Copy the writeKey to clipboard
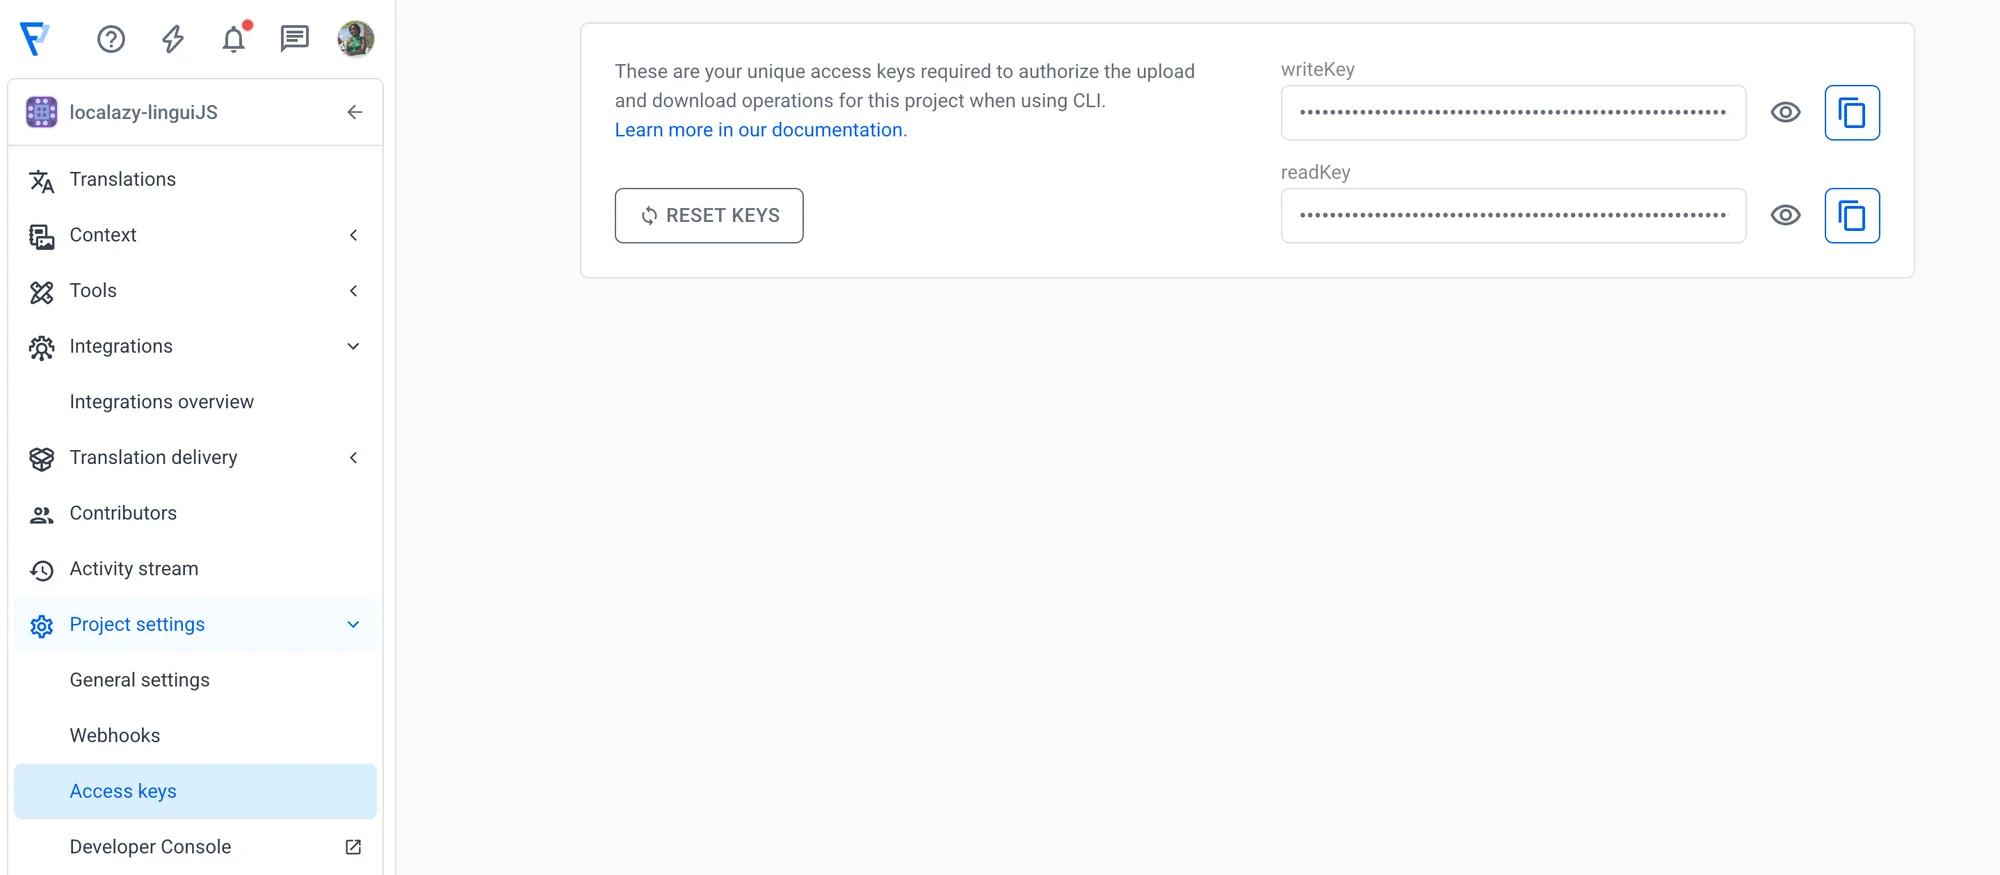The width and height of the screenshot is (2000, 875). (x=1852, y=113)
